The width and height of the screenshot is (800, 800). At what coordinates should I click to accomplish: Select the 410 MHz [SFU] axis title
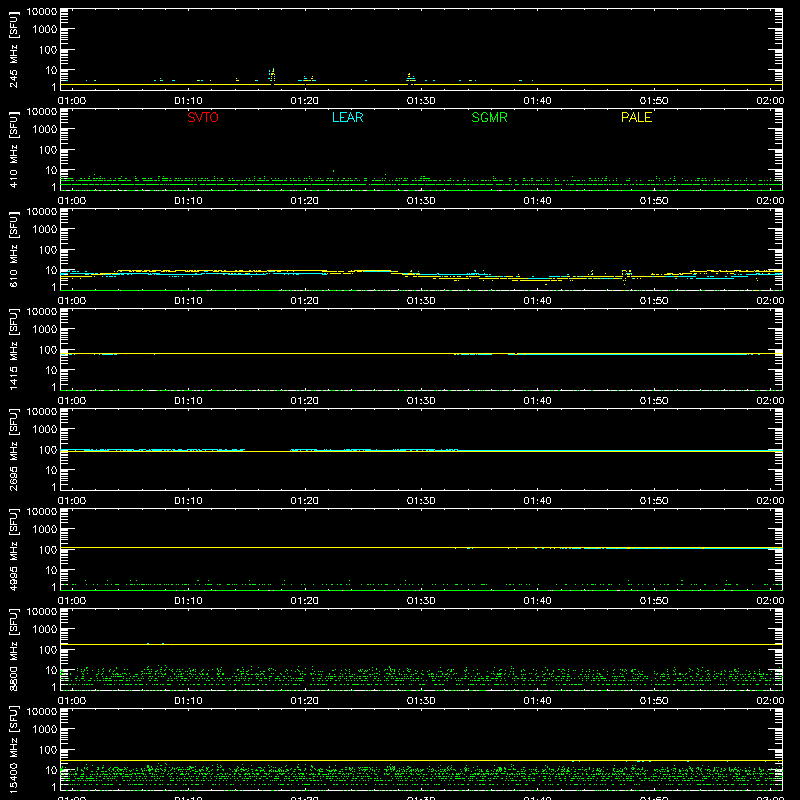pos(14,149)
